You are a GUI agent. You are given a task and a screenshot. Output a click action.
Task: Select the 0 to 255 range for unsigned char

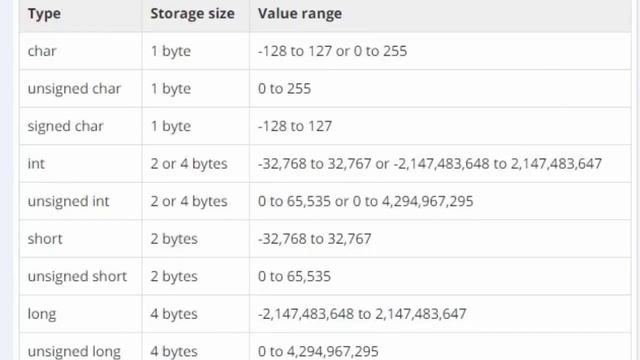(x=284, y=89)
